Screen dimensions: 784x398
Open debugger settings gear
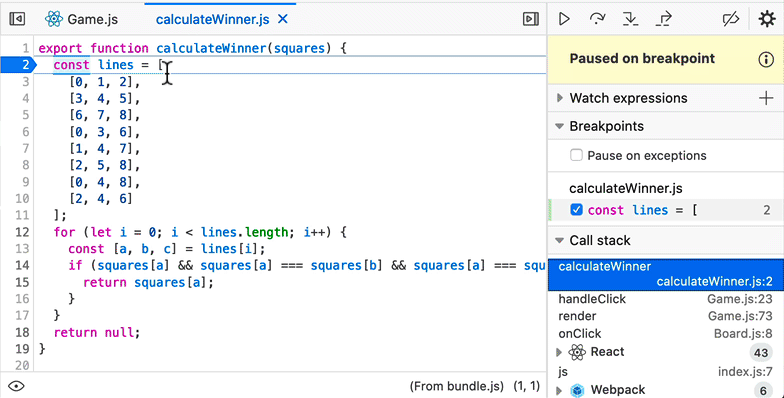tap(766, 19)
